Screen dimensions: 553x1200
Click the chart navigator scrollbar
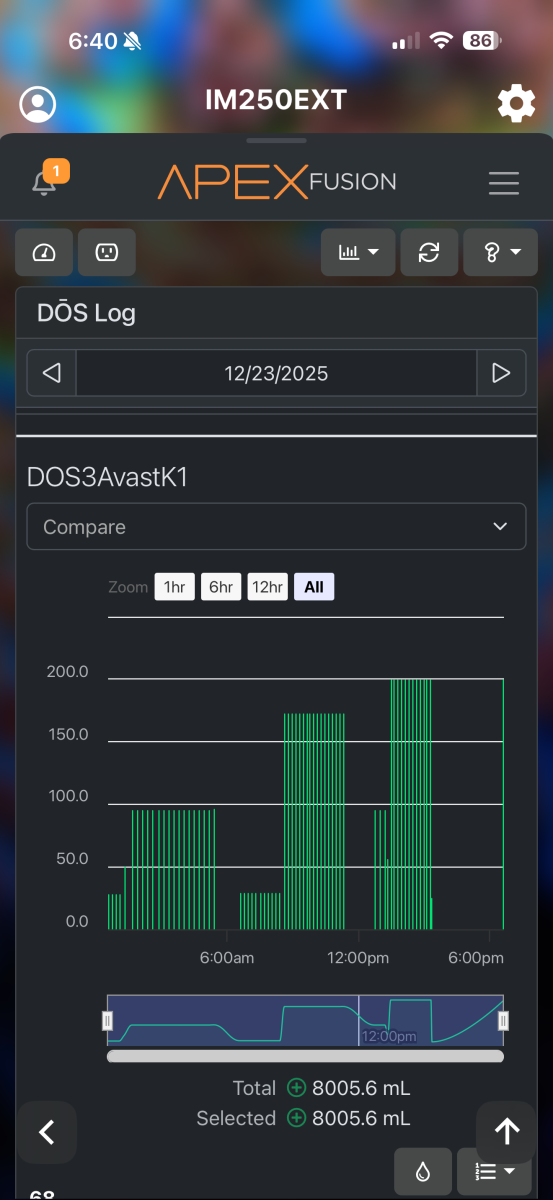305,1055
